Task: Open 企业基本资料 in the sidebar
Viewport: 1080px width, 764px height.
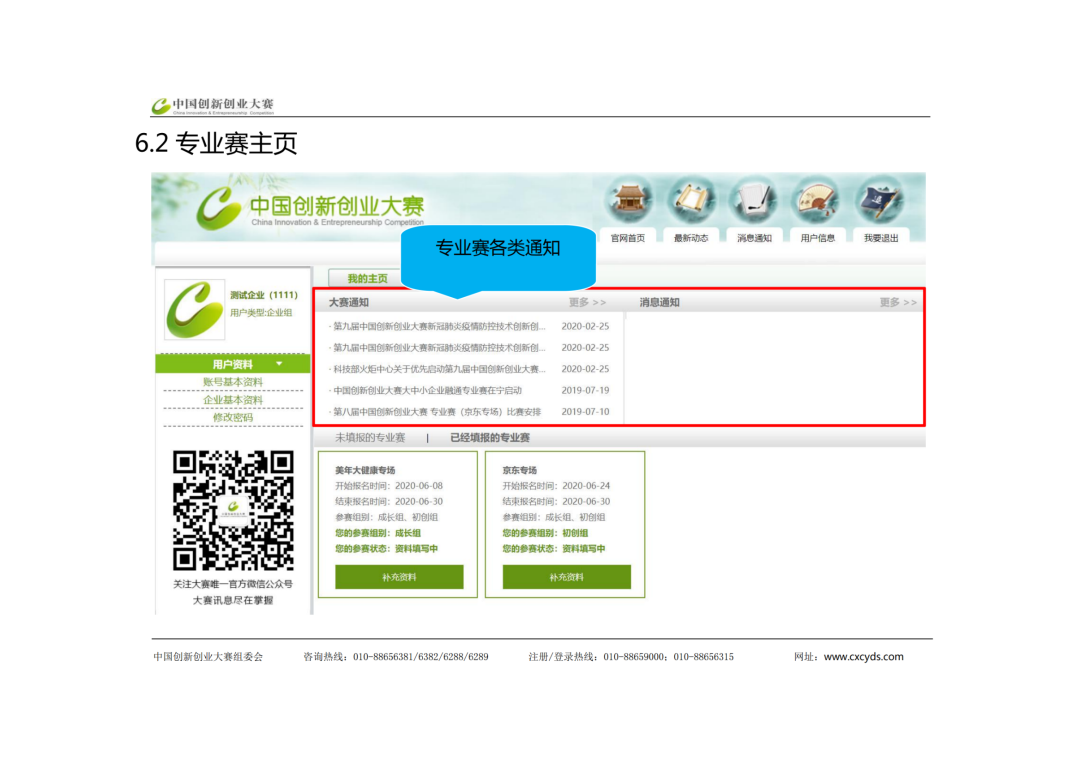Action: click(x=233, y=400)
